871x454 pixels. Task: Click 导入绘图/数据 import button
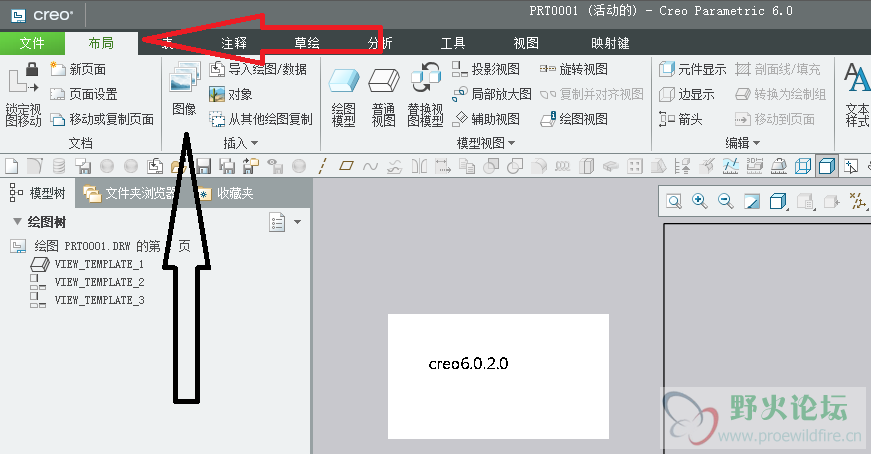(258, 69)
